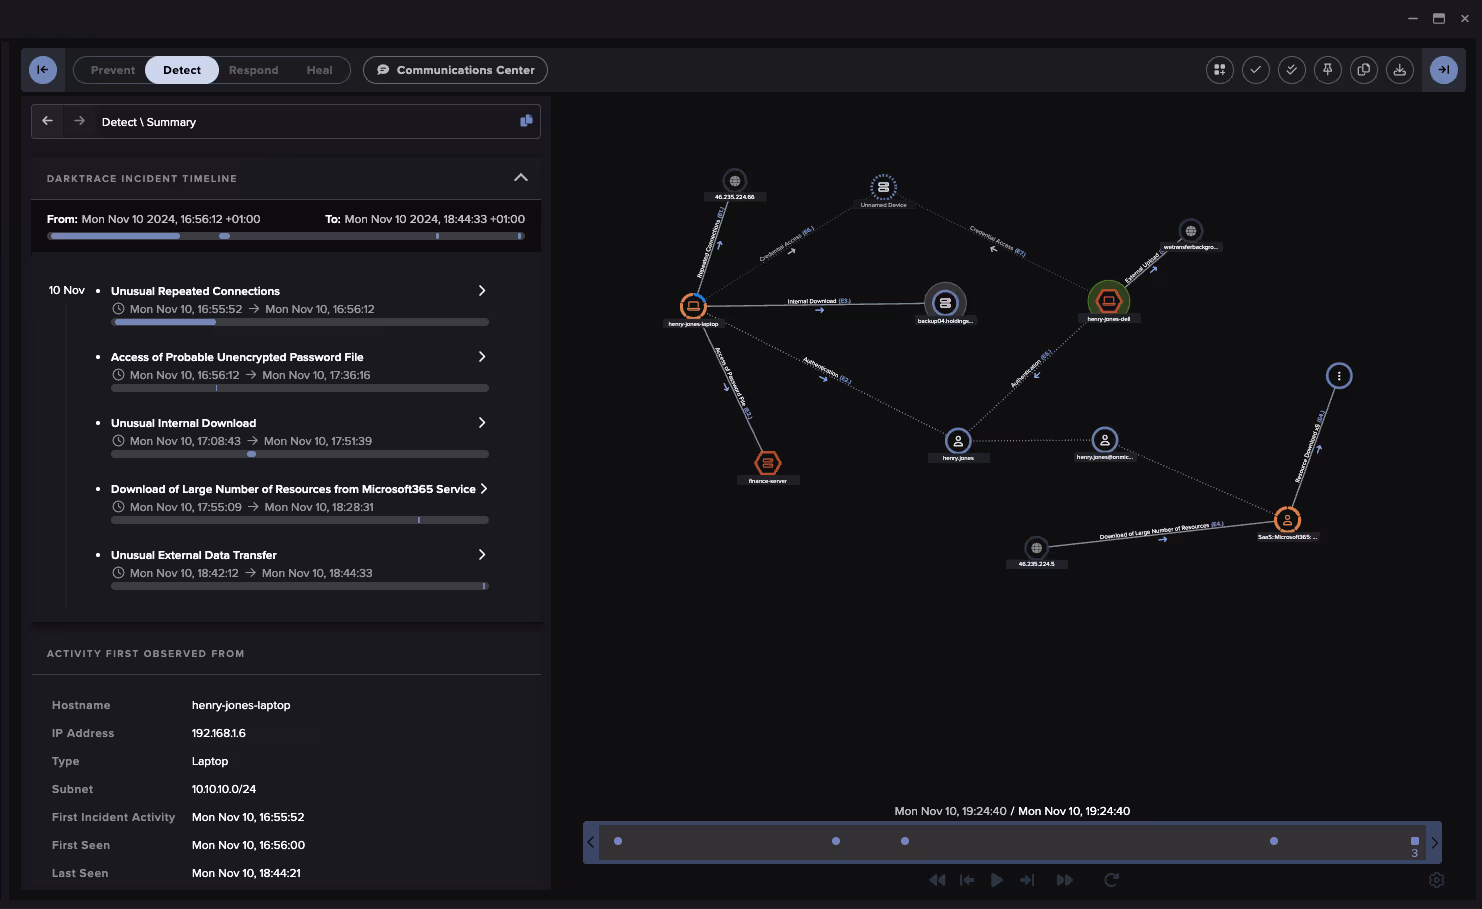Click the three-dots node in graph
The image size is (1482, 909).
pos(1339,376)
